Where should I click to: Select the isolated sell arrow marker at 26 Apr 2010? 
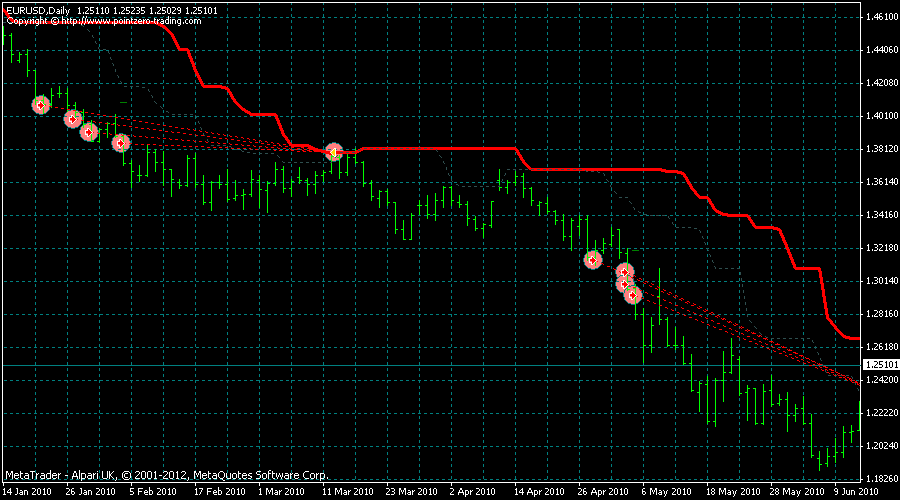click(593, 260)
